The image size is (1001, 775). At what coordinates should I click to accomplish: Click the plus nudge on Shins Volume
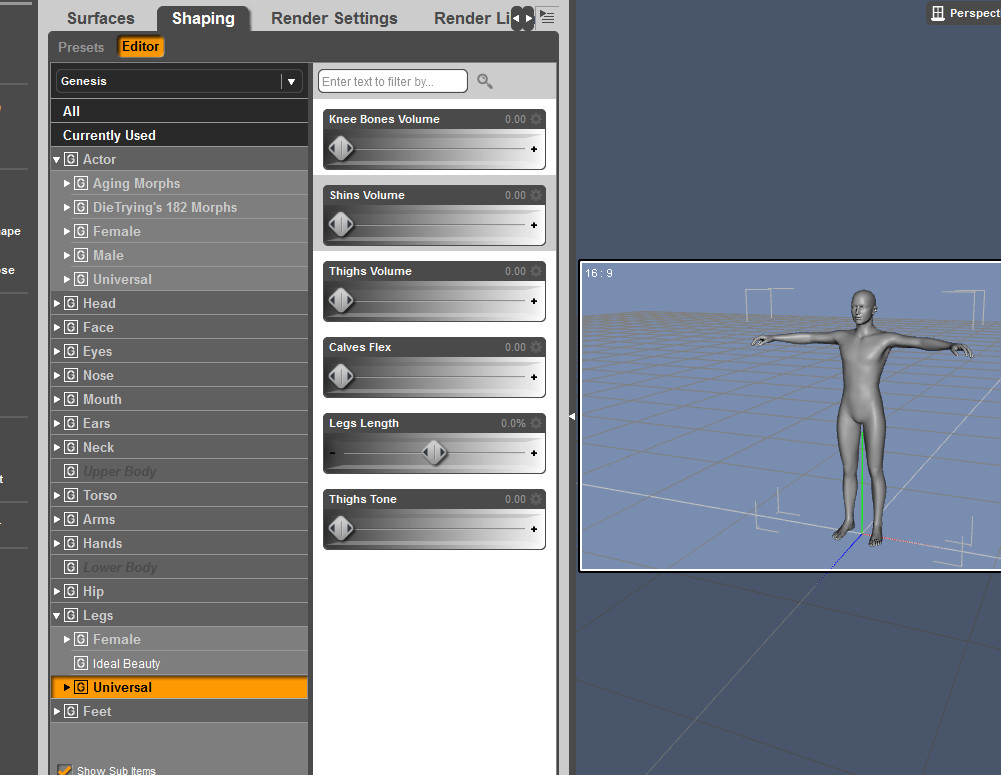534,225
